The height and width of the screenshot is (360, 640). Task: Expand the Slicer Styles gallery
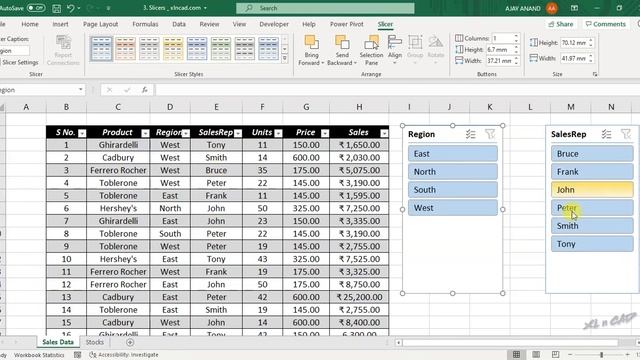pyautogui.click(x=284, y=58)
